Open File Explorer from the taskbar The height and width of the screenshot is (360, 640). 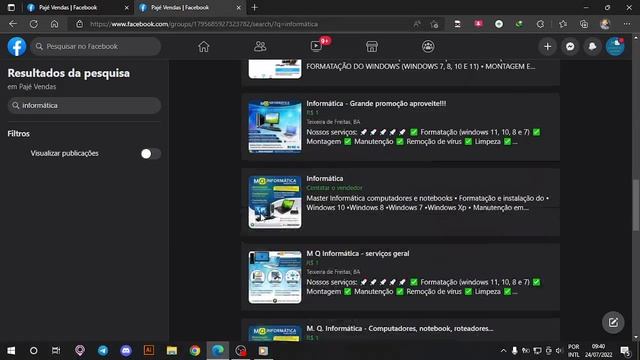click(172, 351)
